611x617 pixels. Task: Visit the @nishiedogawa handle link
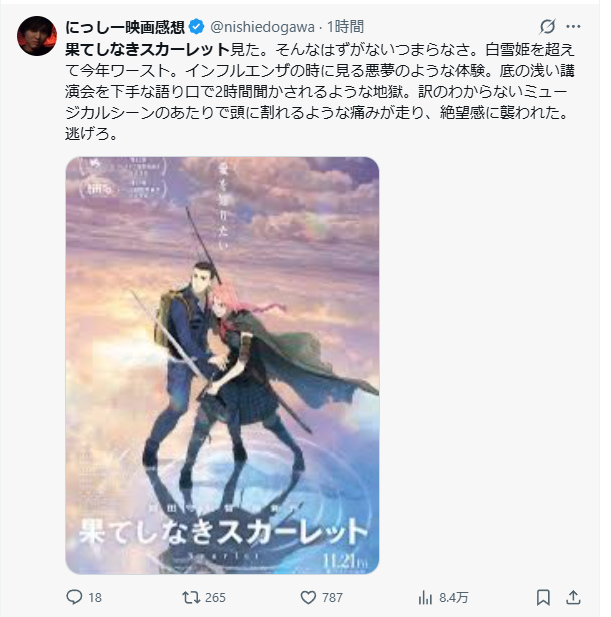pos(262,27)
